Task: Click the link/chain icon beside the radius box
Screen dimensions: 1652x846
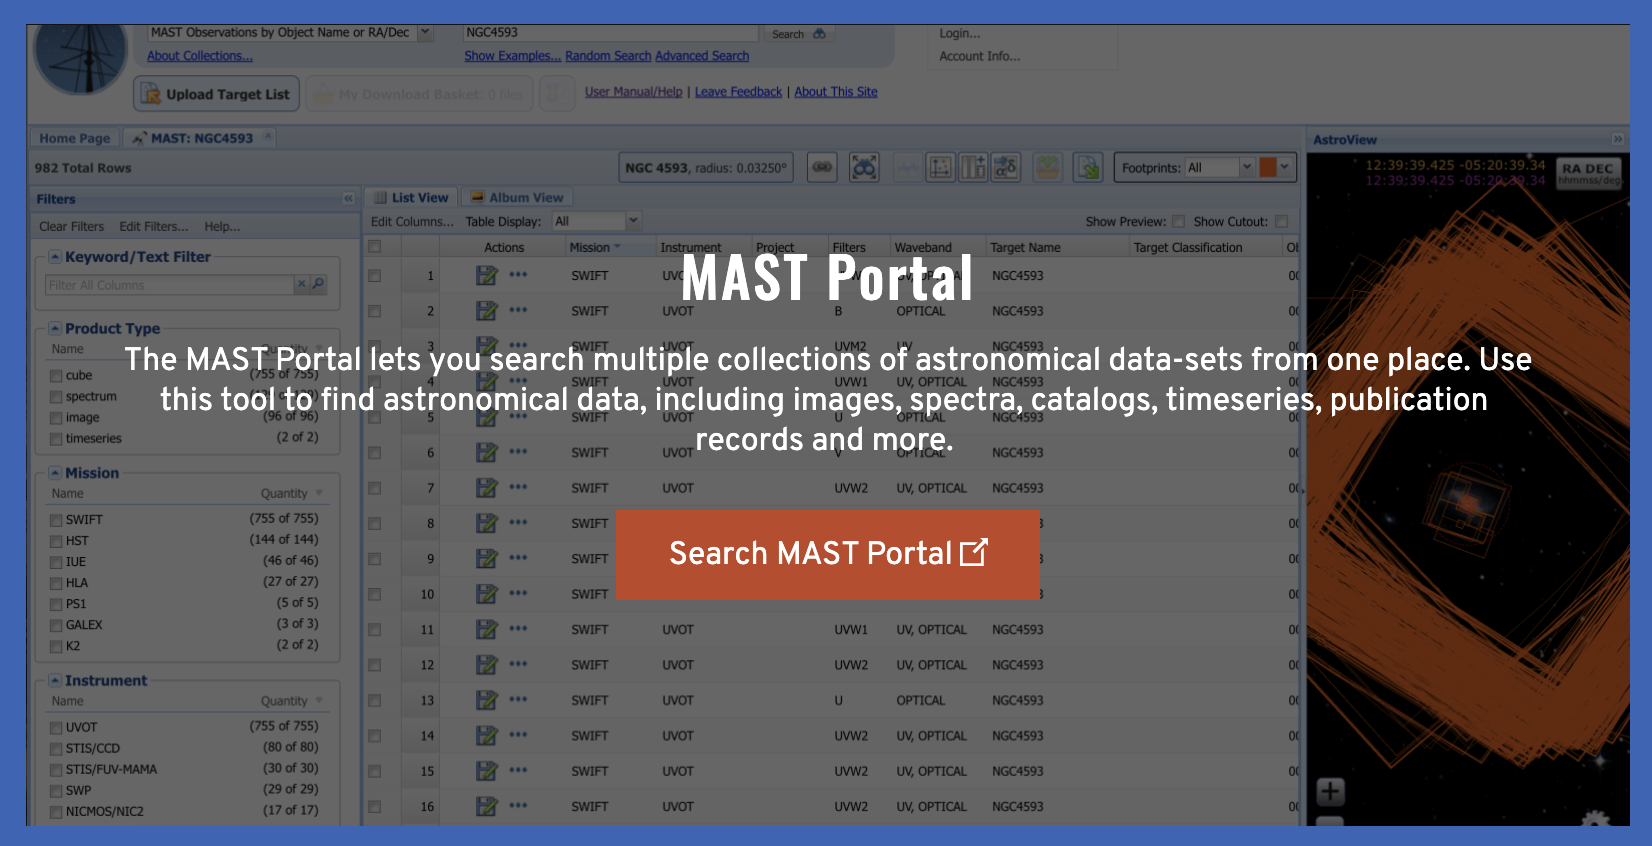Action: pos(822,167)
